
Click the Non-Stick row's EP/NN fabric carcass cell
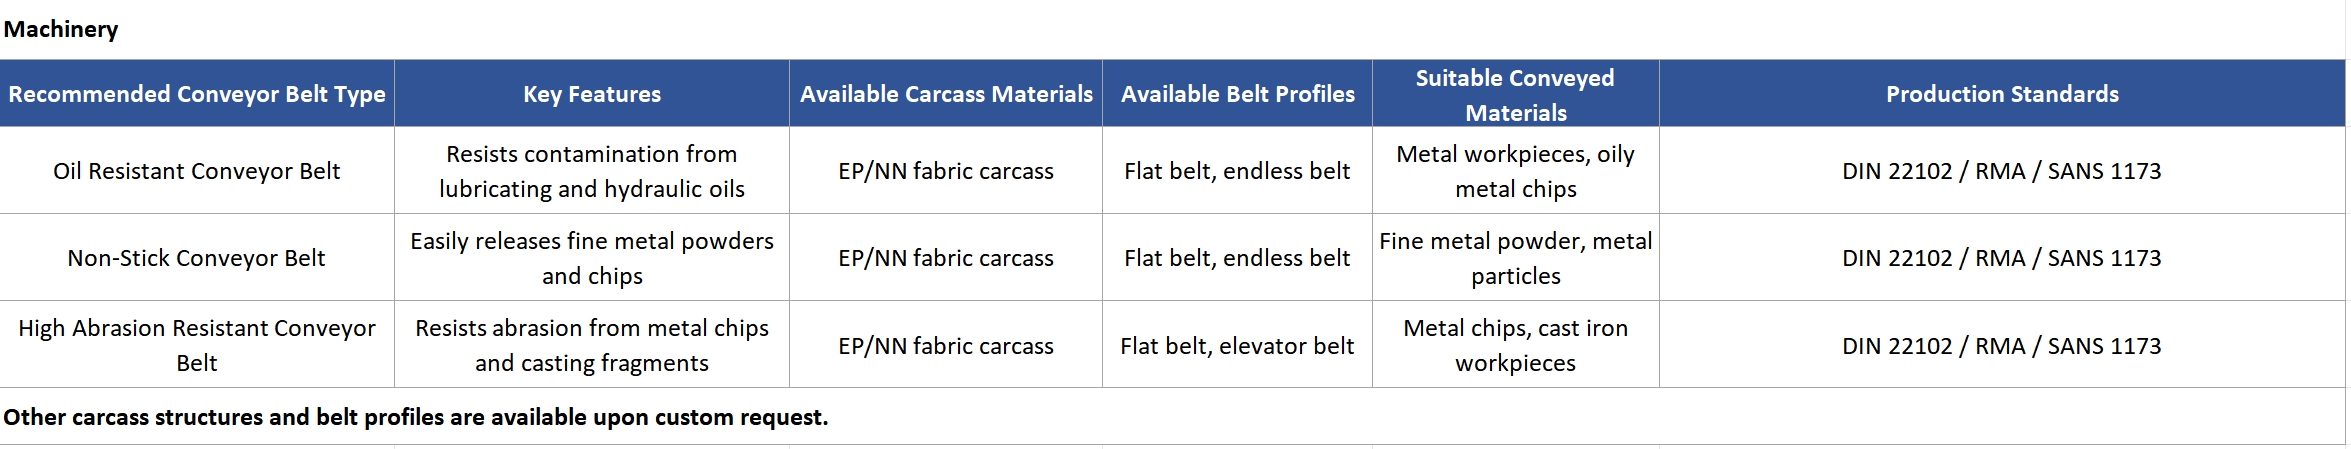pyautogui.click(x=946, y=258)
